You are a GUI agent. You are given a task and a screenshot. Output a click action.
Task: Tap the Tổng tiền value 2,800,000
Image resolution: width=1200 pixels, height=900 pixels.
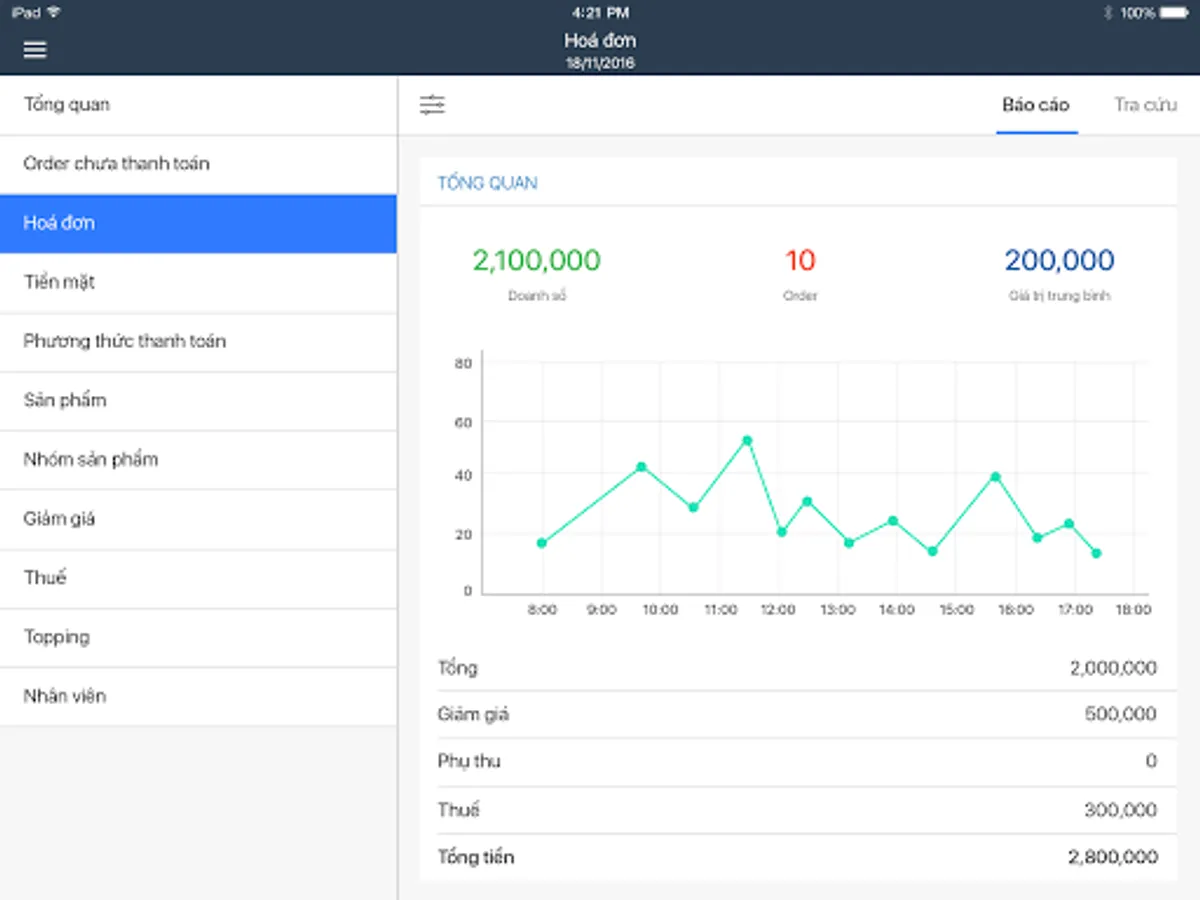point(1113,857)
